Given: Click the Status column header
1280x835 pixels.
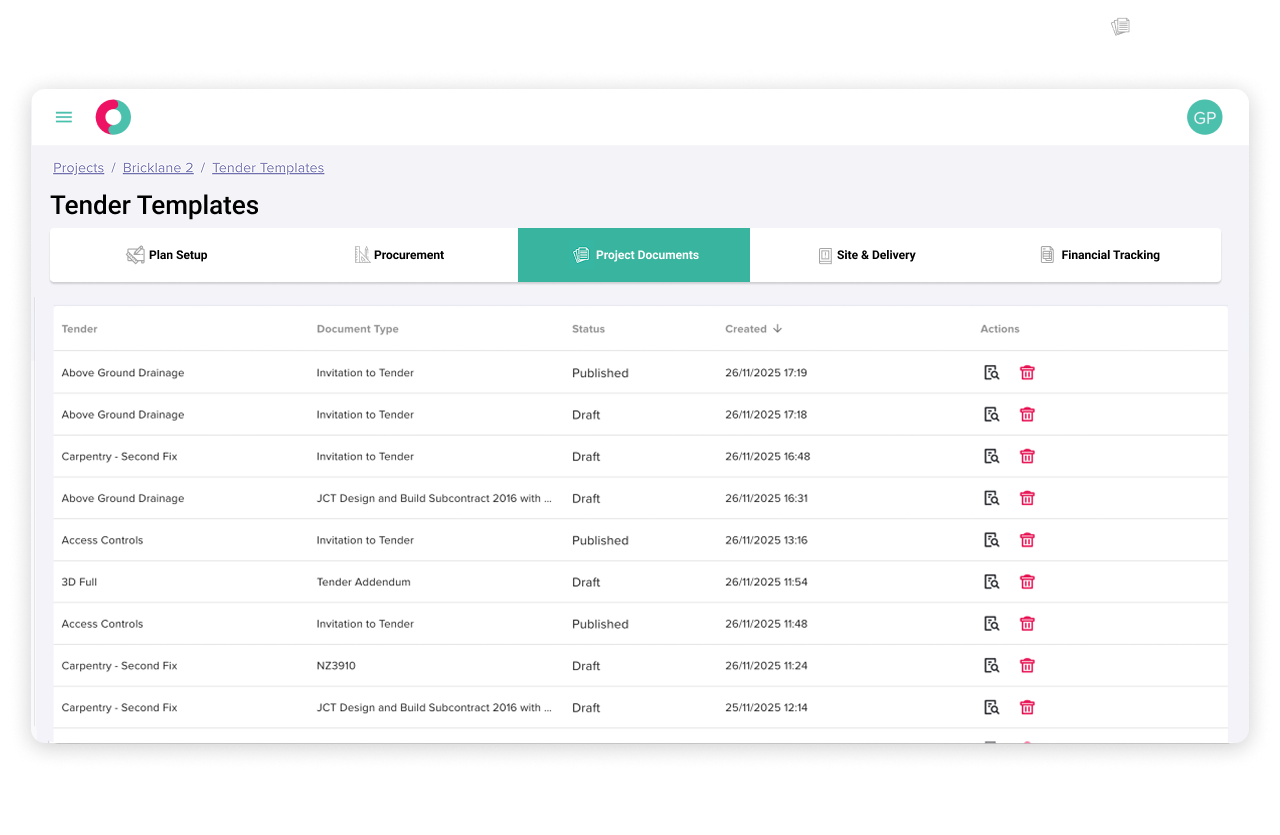Looking at the screenshot, I should (x=588, y=328).
